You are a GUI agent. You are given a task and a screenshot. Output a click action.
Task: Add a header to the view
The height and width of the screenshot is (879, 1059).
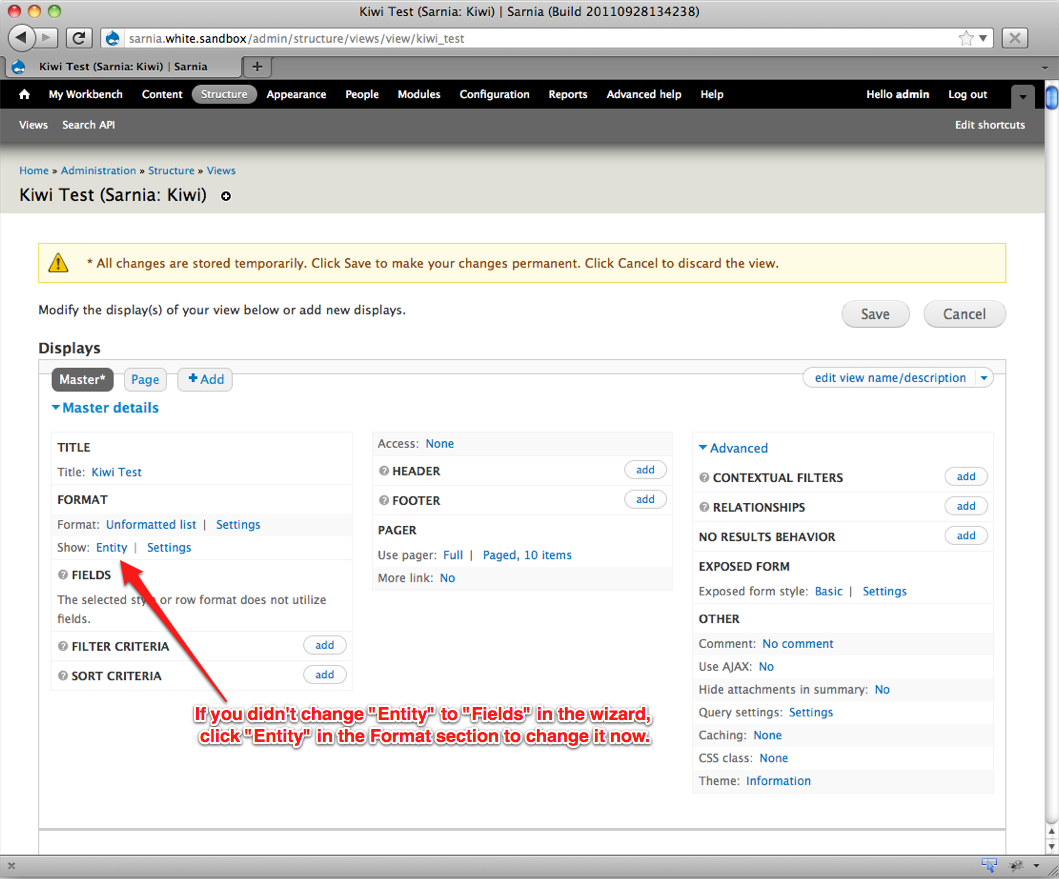[x=645, y=470]
